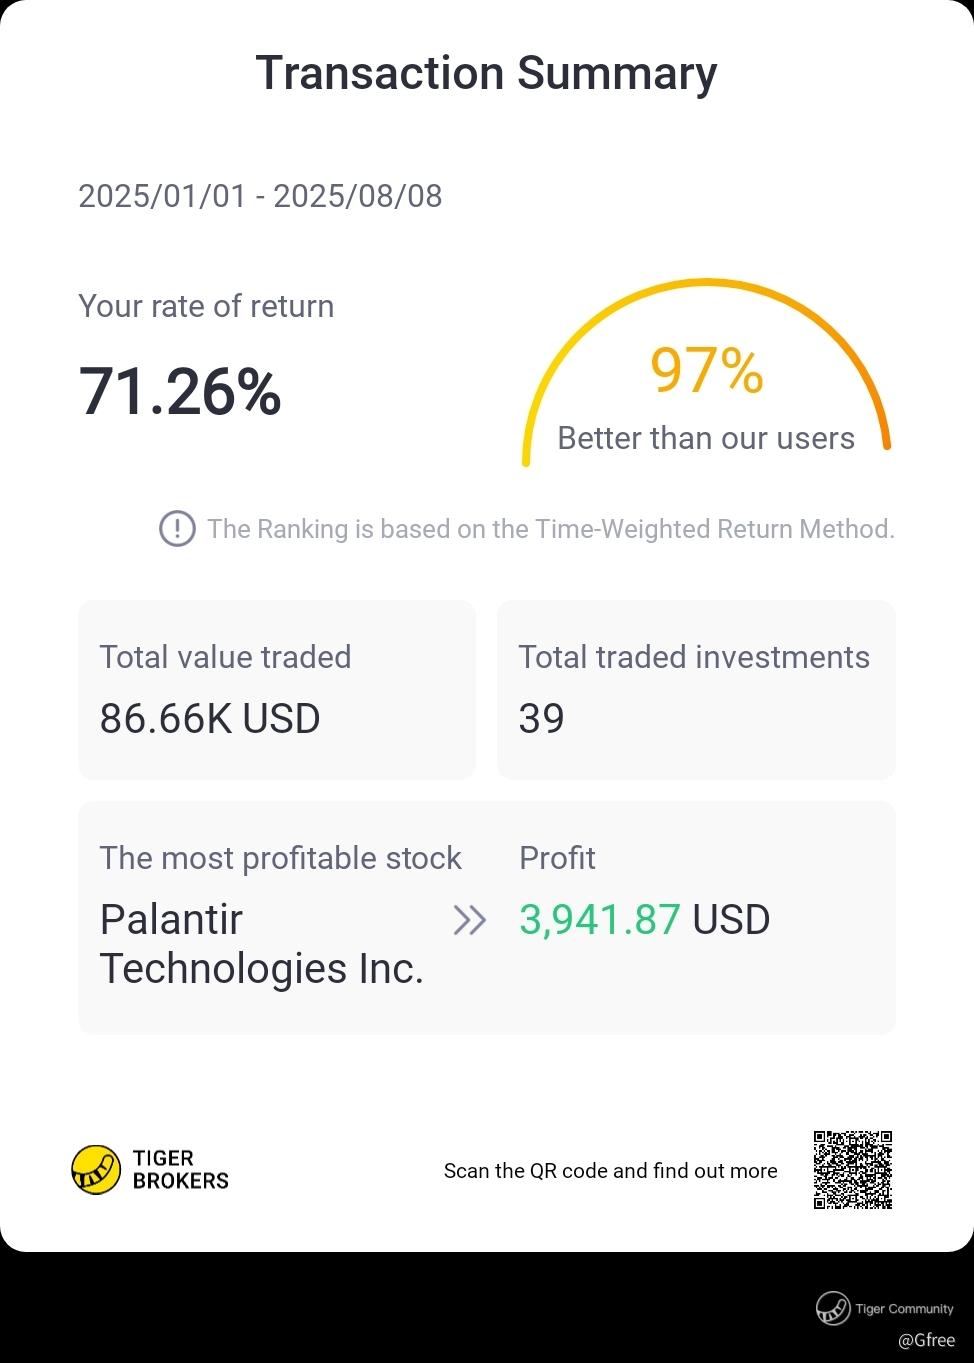Viewport: 974px width, 1363px height.
Task: Click the 'Better than our users' label
Action: pos(706,438)
